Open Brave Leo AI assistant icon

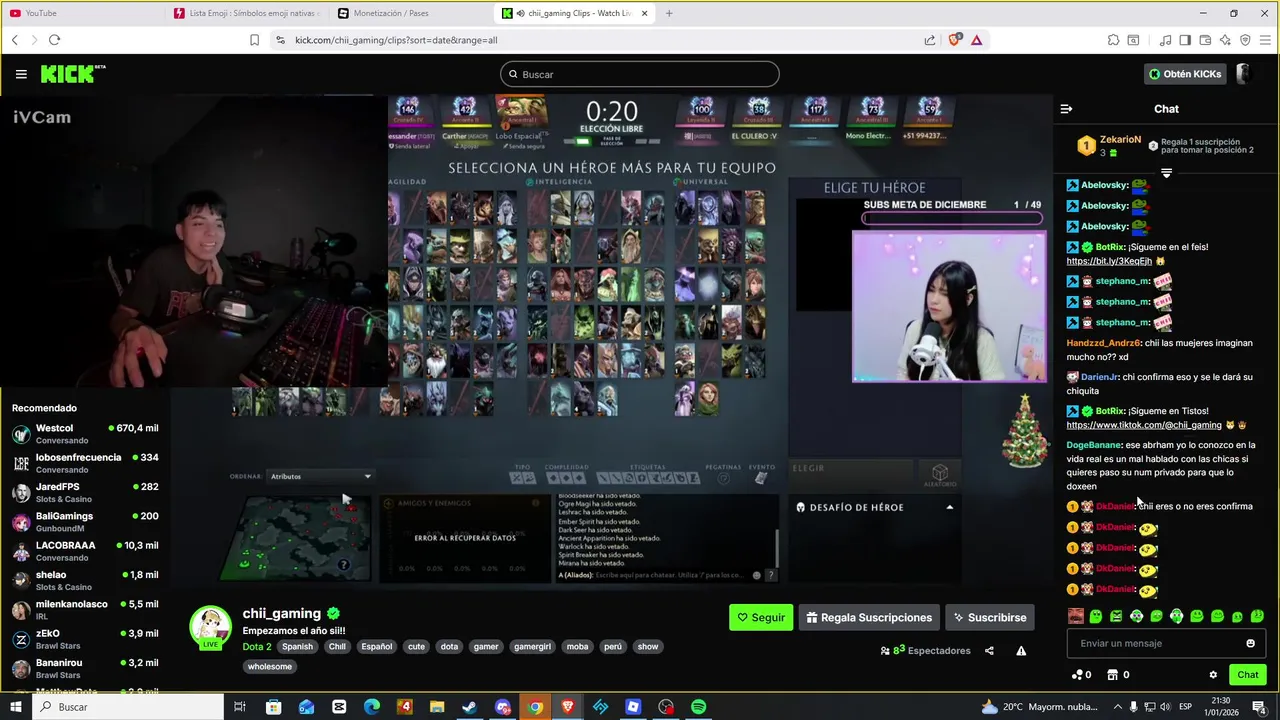[1225, 40]
